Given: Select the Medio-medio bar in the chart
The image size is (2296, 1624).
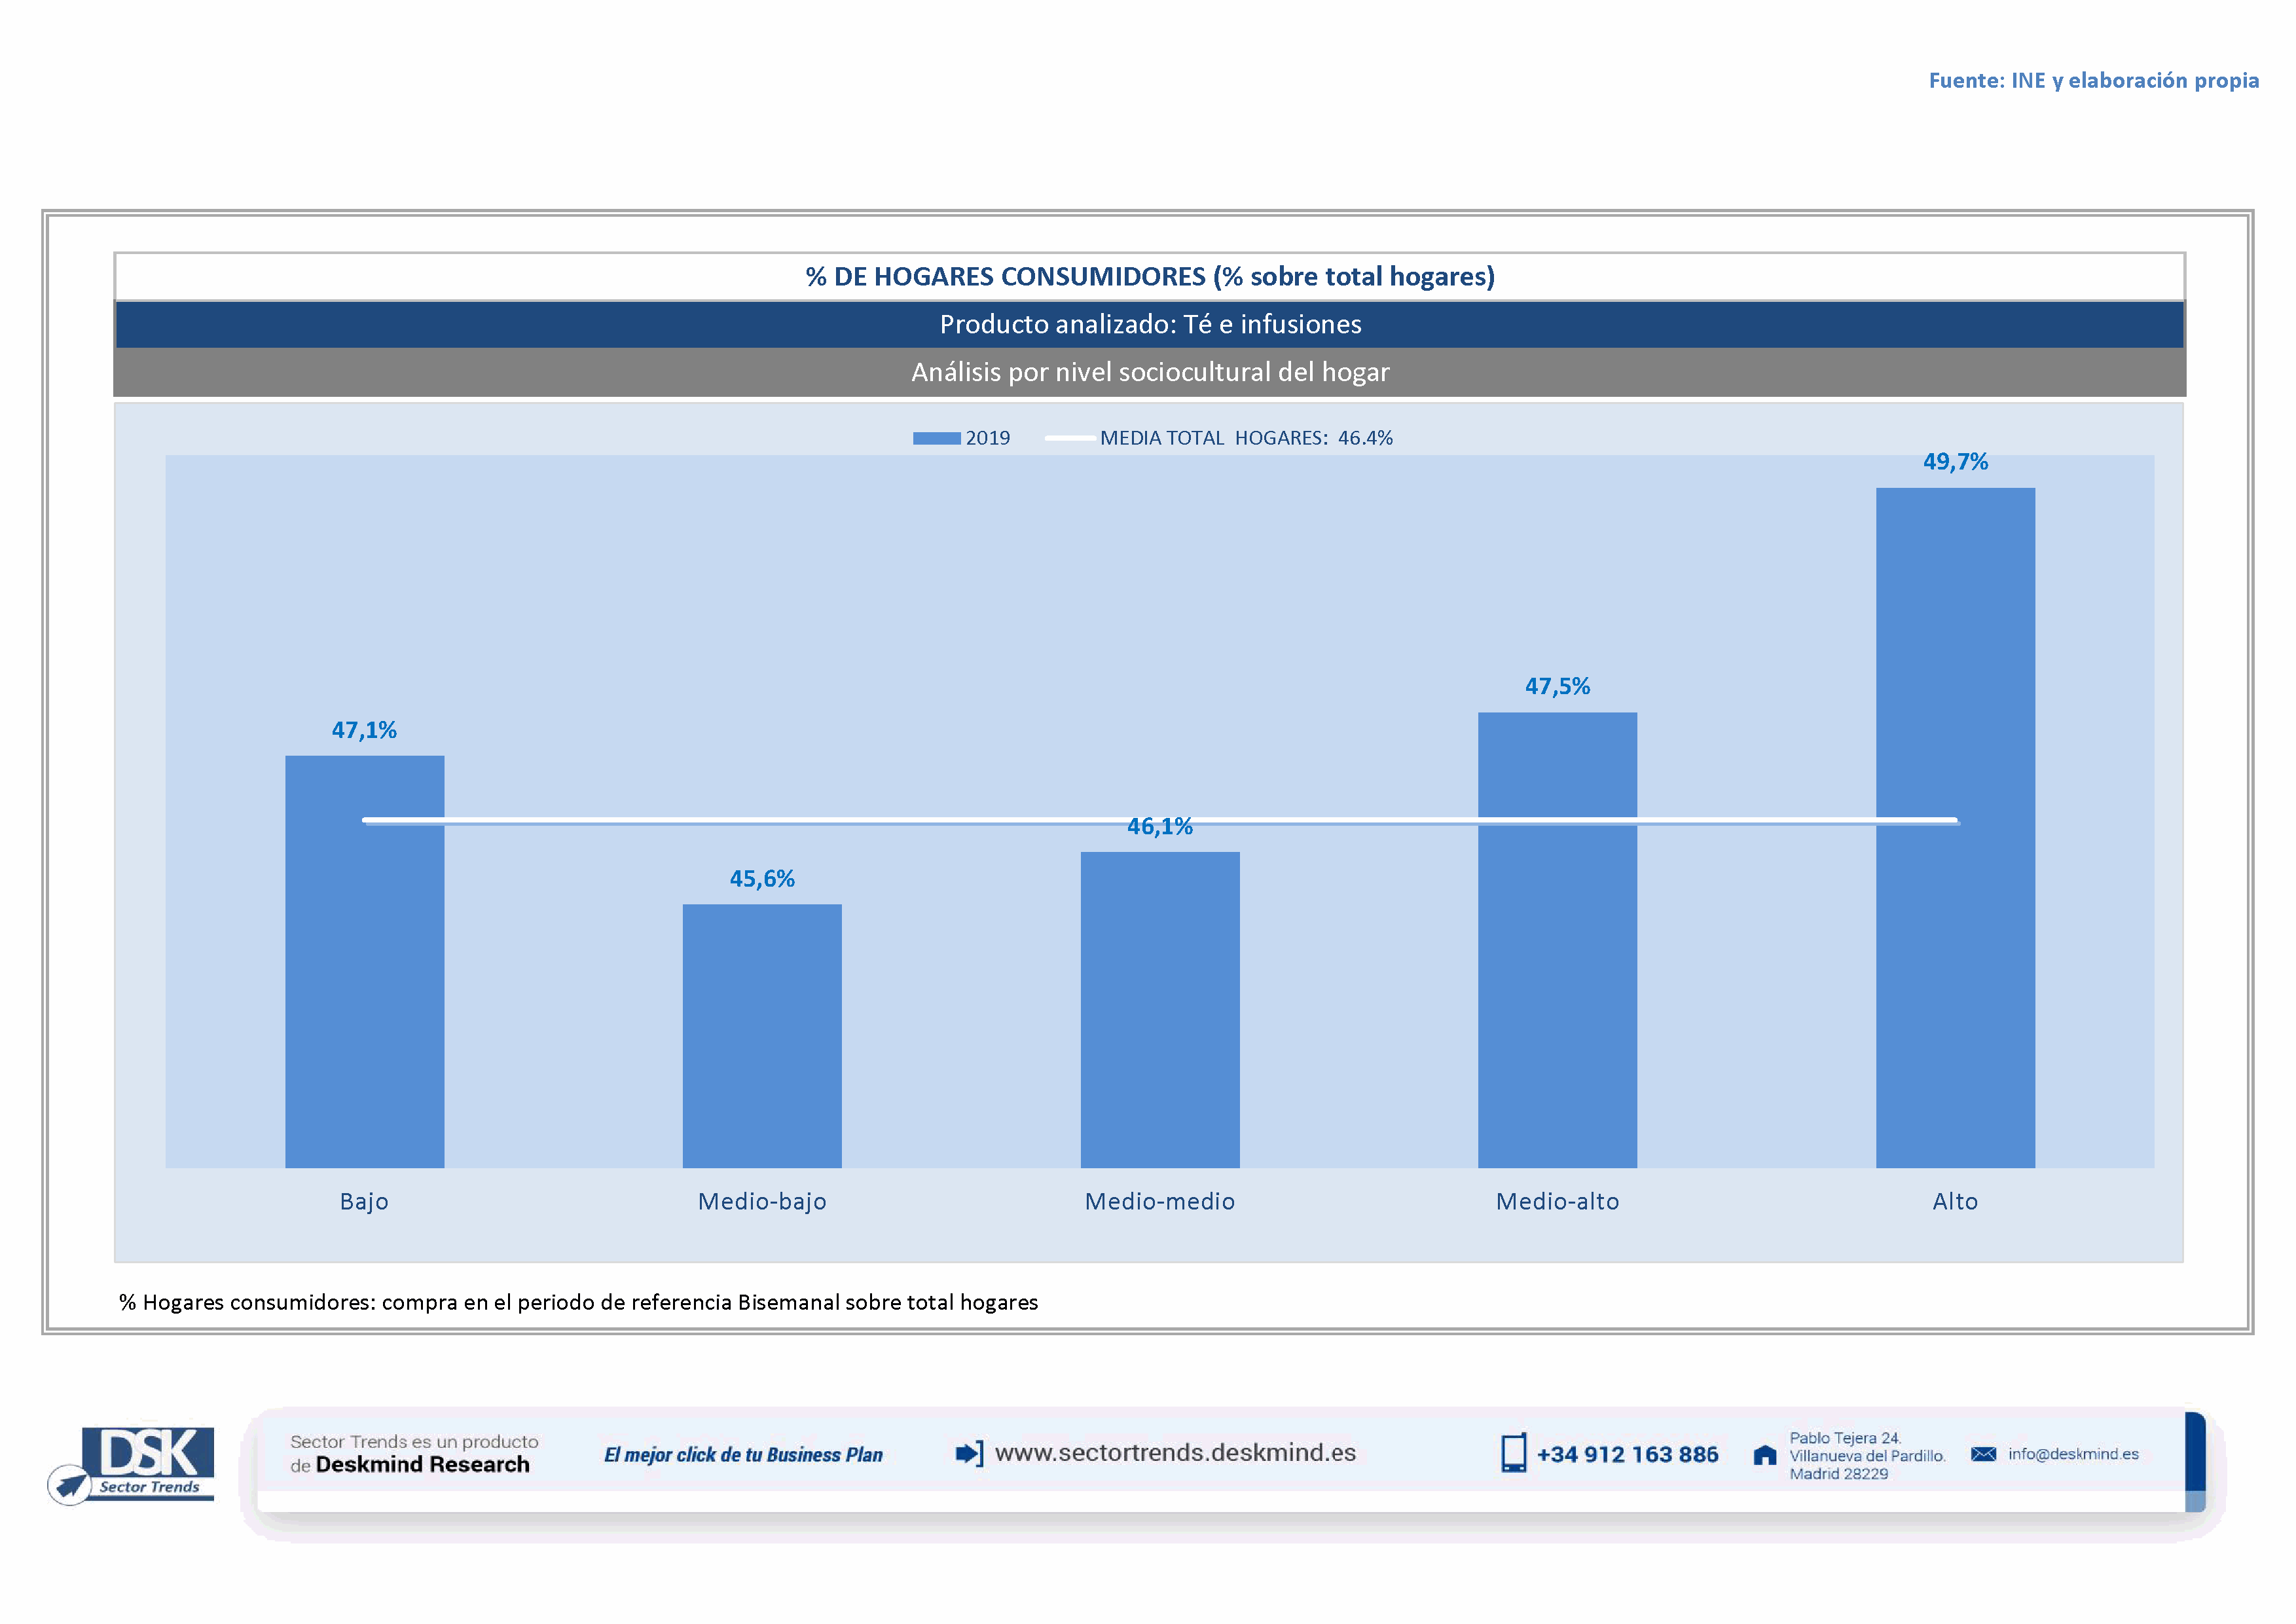Looking at the screenshot, I should click(x=1160, y=1010).
